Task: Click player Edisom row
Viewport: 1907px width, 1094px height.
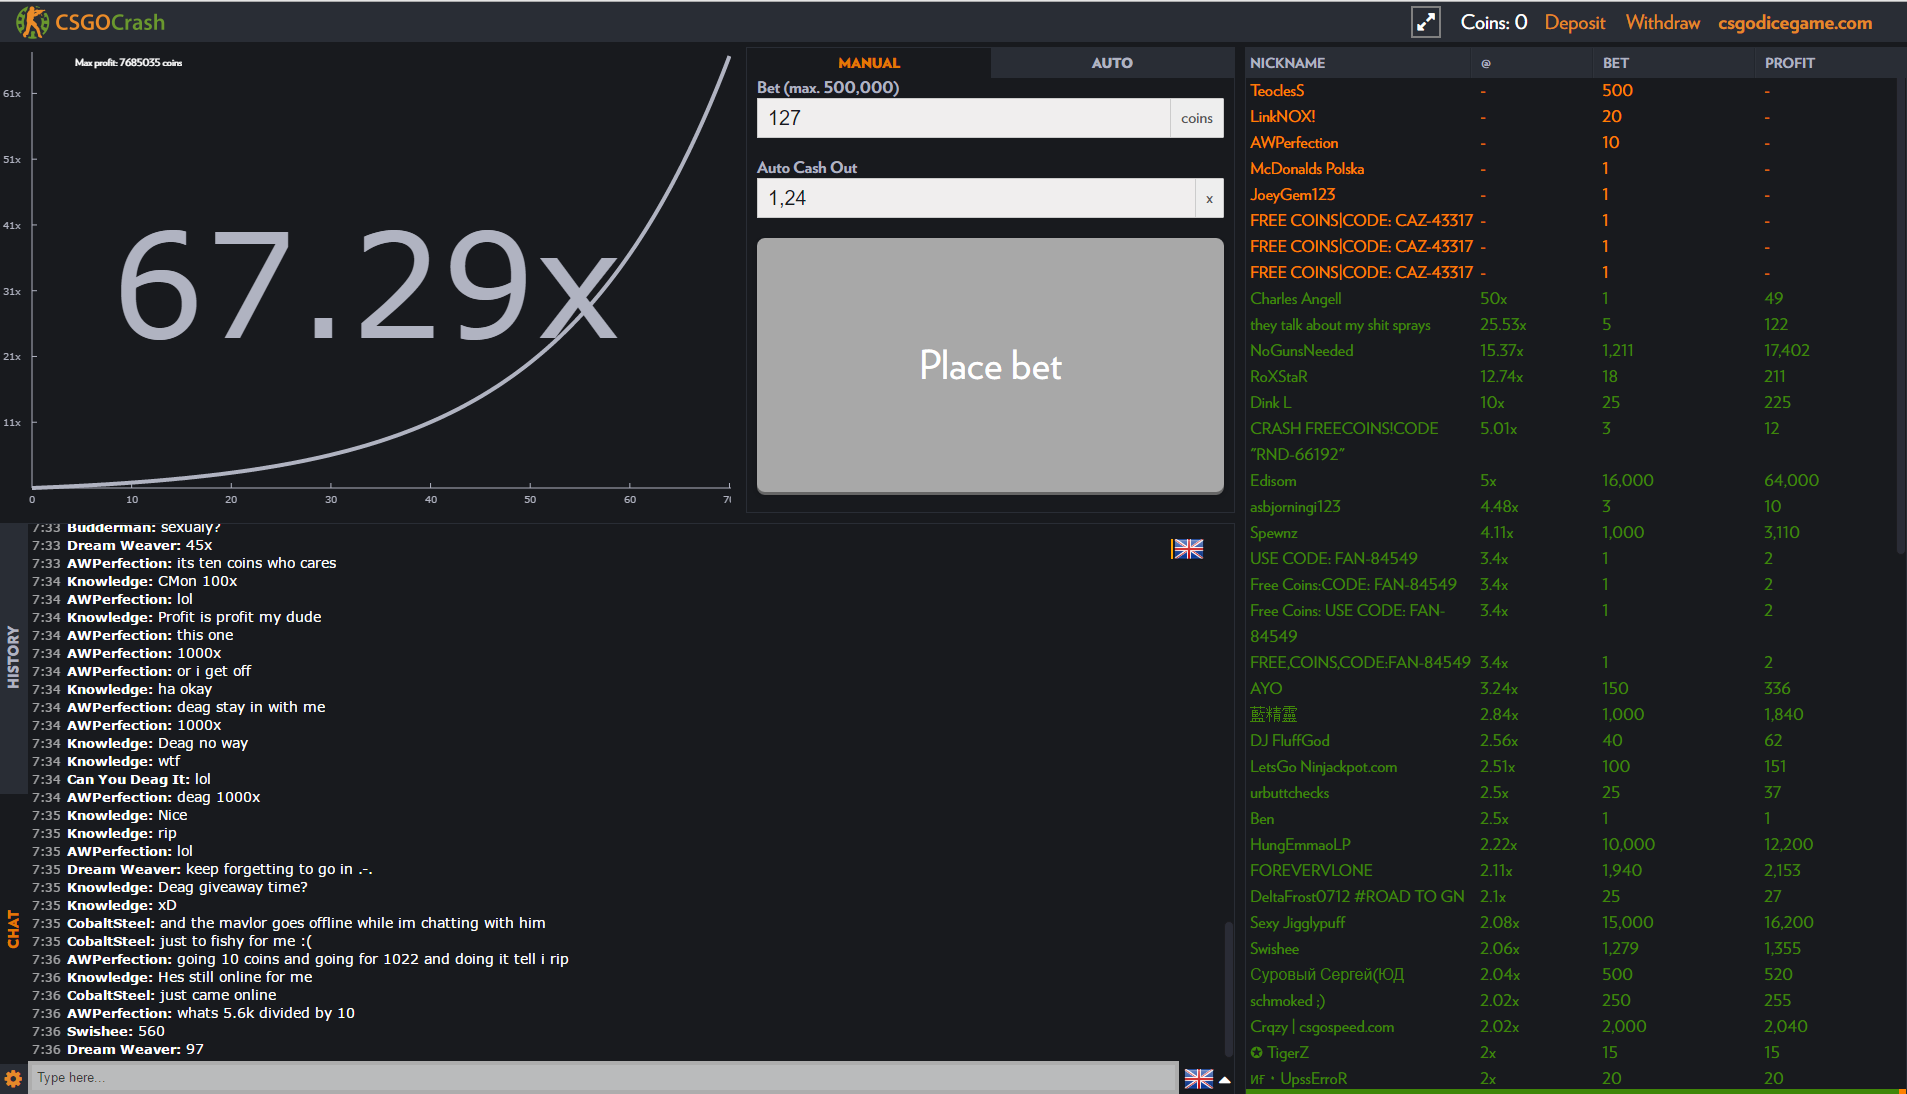Action: click(1571, 480)
